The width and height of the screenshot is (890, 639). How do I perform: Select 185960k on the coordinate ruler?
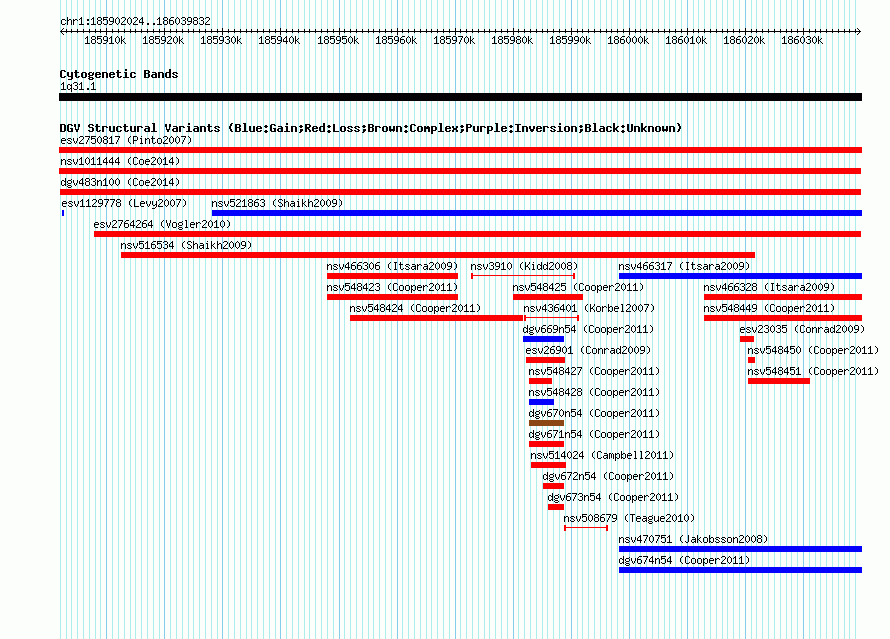coord(396,40)
